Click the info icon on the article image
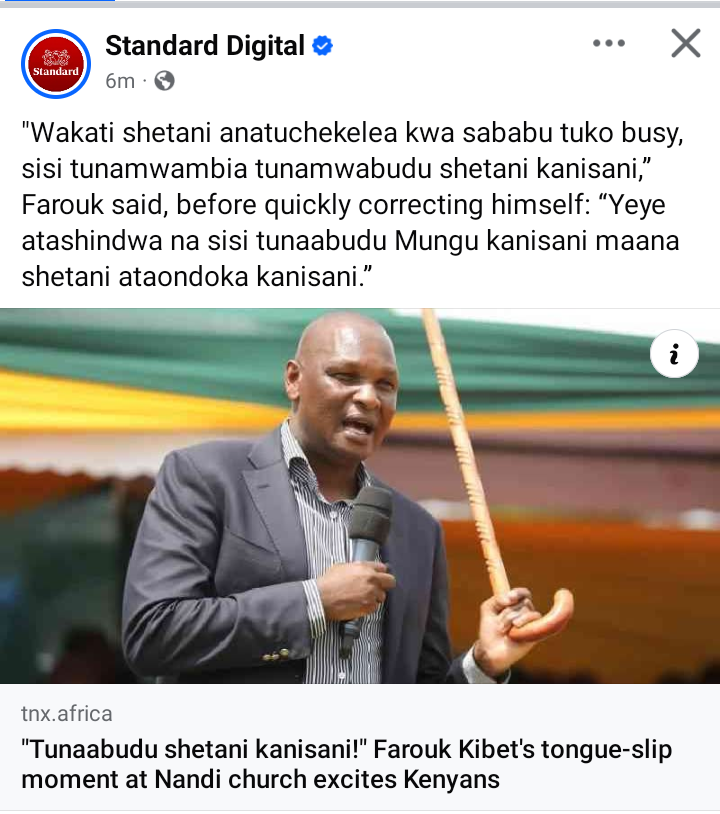The image size is (720, 814). [674, 354]
